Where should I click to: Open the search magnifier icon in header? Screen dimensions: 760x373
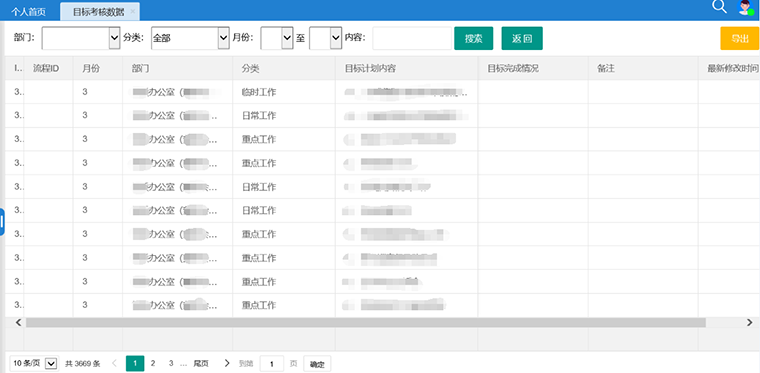pyautogui.click(x=719, y=7)
